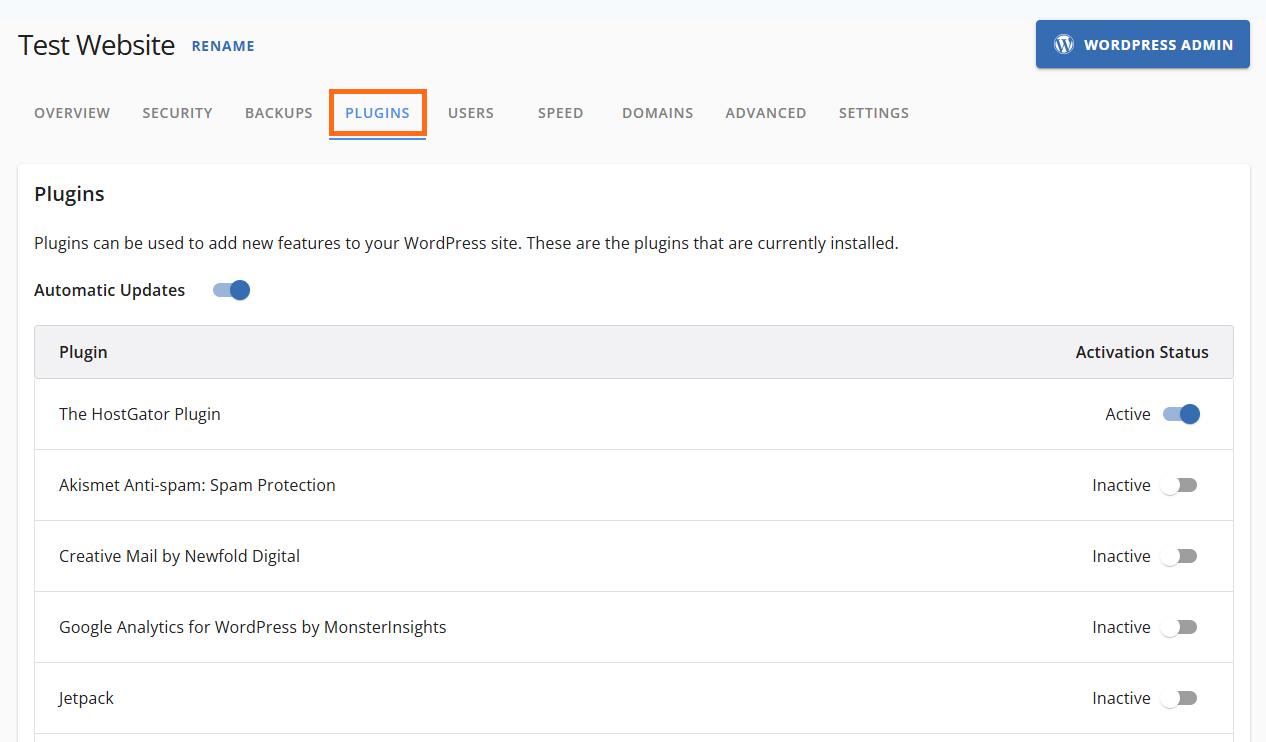Disable the Automatic Updates toggle
1266x742 pixels.
(231, 290)
